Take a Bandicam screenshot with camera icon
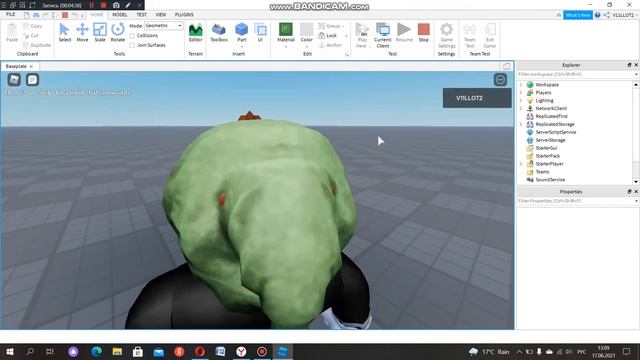 [116, 5]
